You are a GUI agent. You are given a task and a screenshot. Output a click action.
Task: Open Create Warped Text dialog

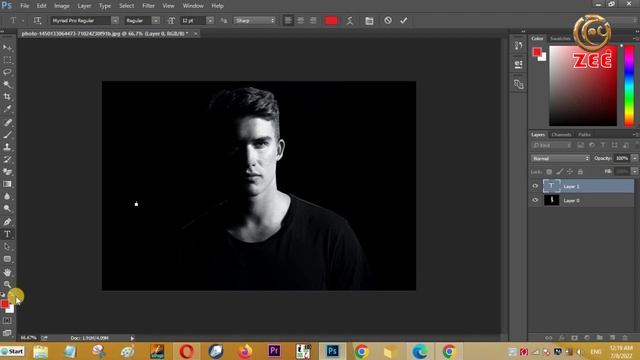[350, 20]
